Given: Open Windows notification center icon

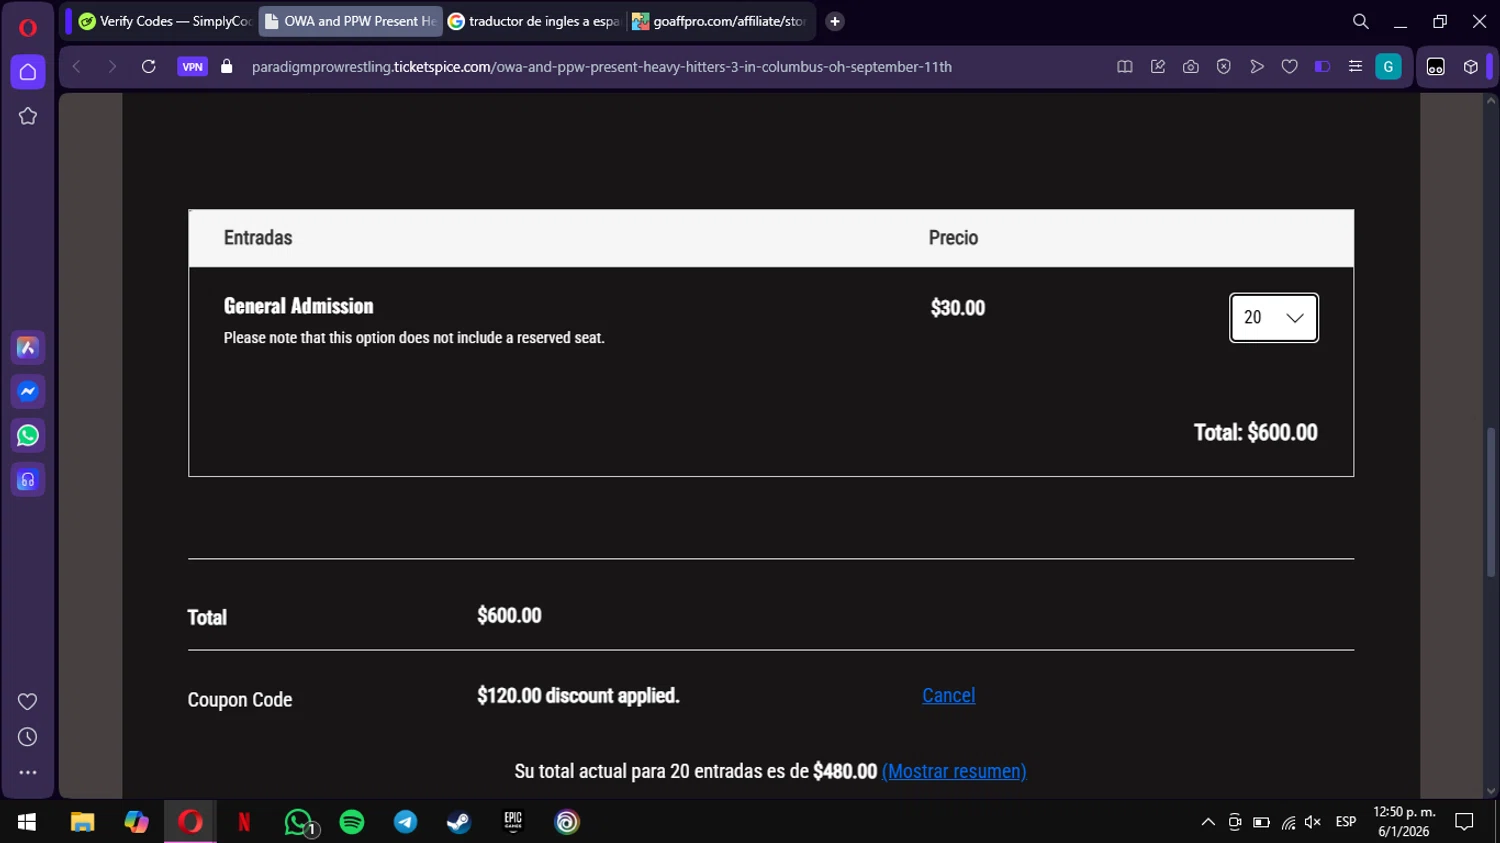Looking at the screenshot, I should pyautogui.click(x=1464, y=822).
